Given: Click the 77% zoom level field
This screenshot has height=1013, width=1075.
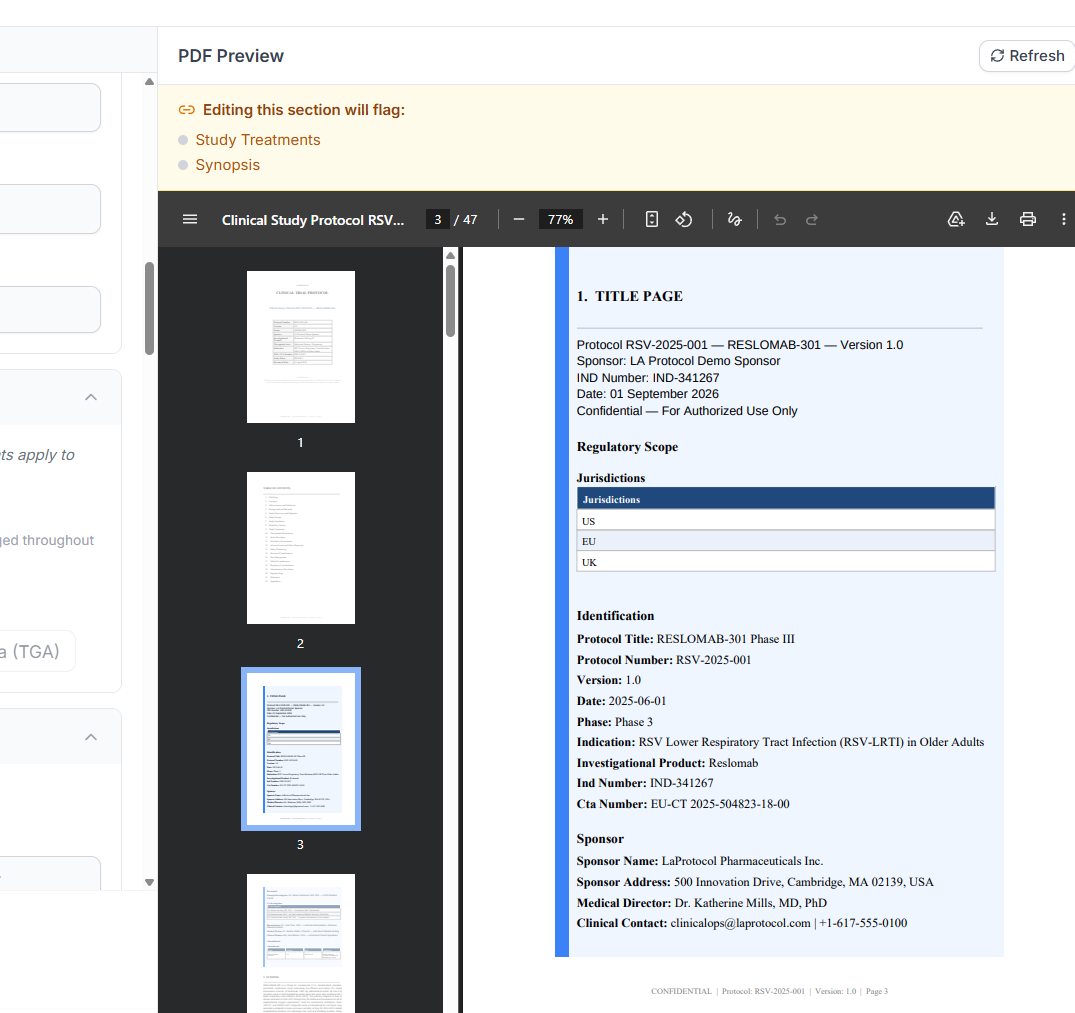Looking at the screenshot, I should pos(560,219).
